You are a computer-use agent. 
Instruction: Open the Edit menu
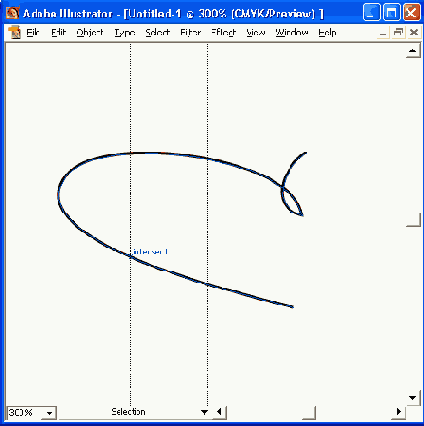tap(59, 33)
